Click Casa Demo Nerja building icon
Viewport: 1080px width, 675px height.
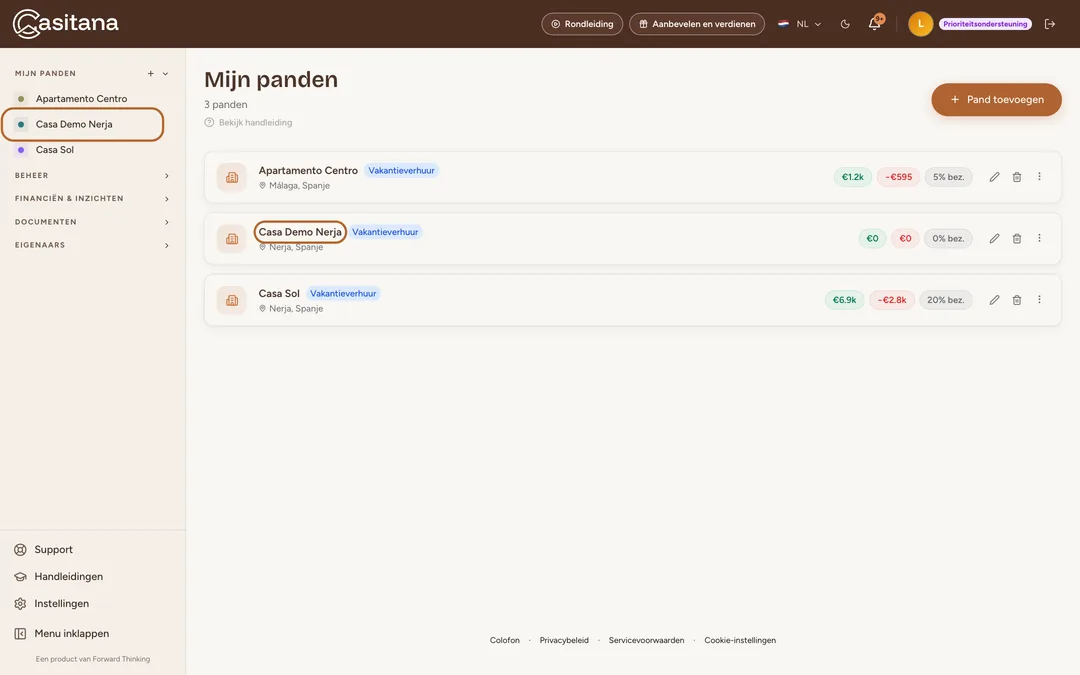(232, 238)
